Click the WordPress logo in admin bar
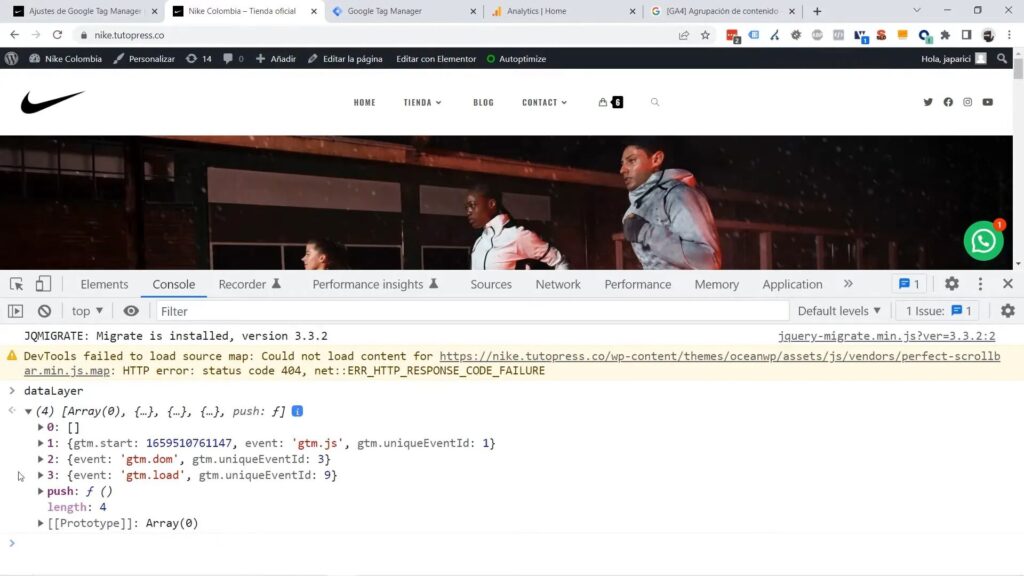This screenshot has width=1024, height=576. 11,59
